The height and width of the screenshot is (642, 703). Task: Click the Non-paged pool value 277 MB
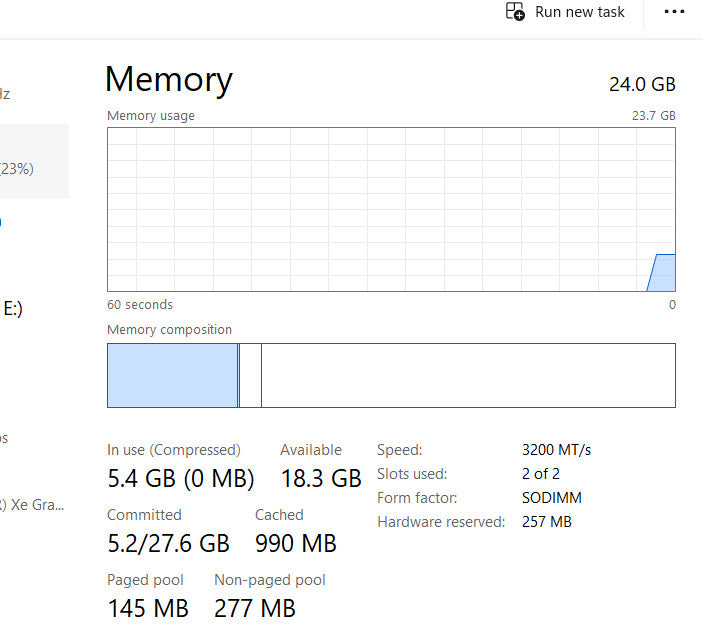(x=255, y=607)
